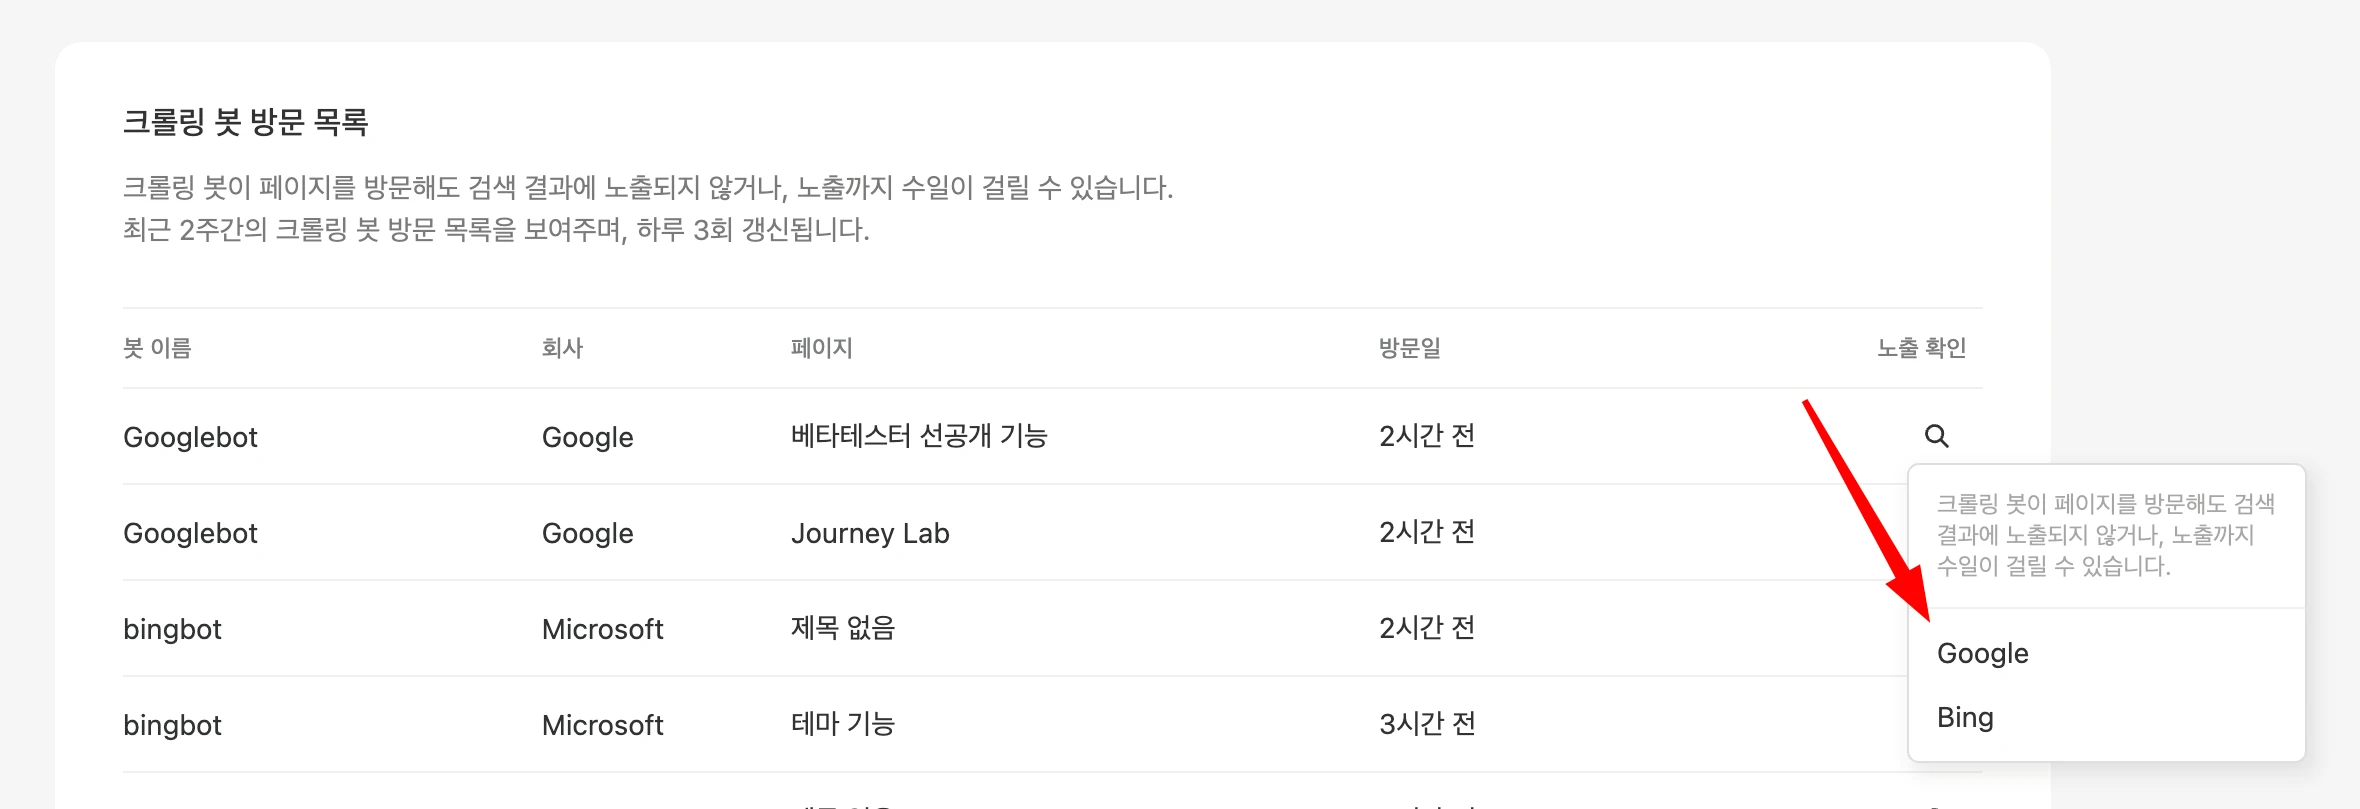Click the 페이지 column header
Viewport: 2360px width, 809px height.
(x=821, y=348)
